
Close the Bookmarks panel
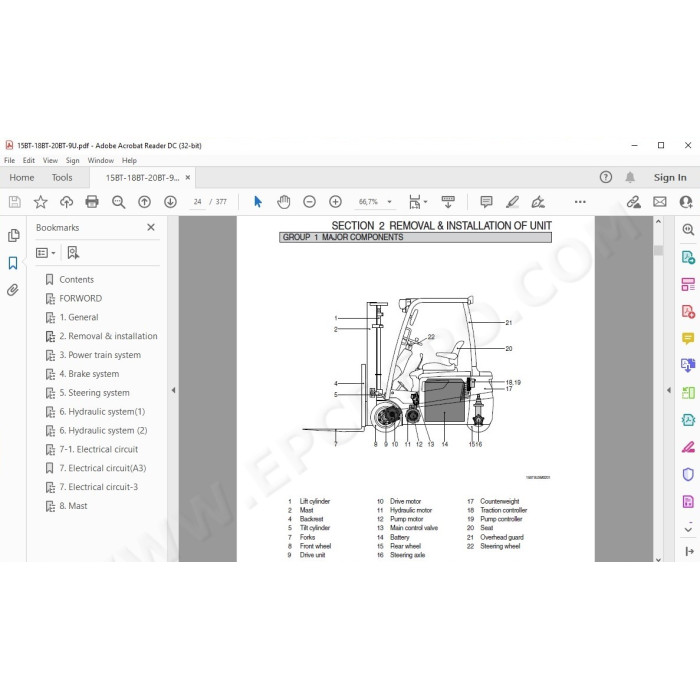tap(151, 228)
